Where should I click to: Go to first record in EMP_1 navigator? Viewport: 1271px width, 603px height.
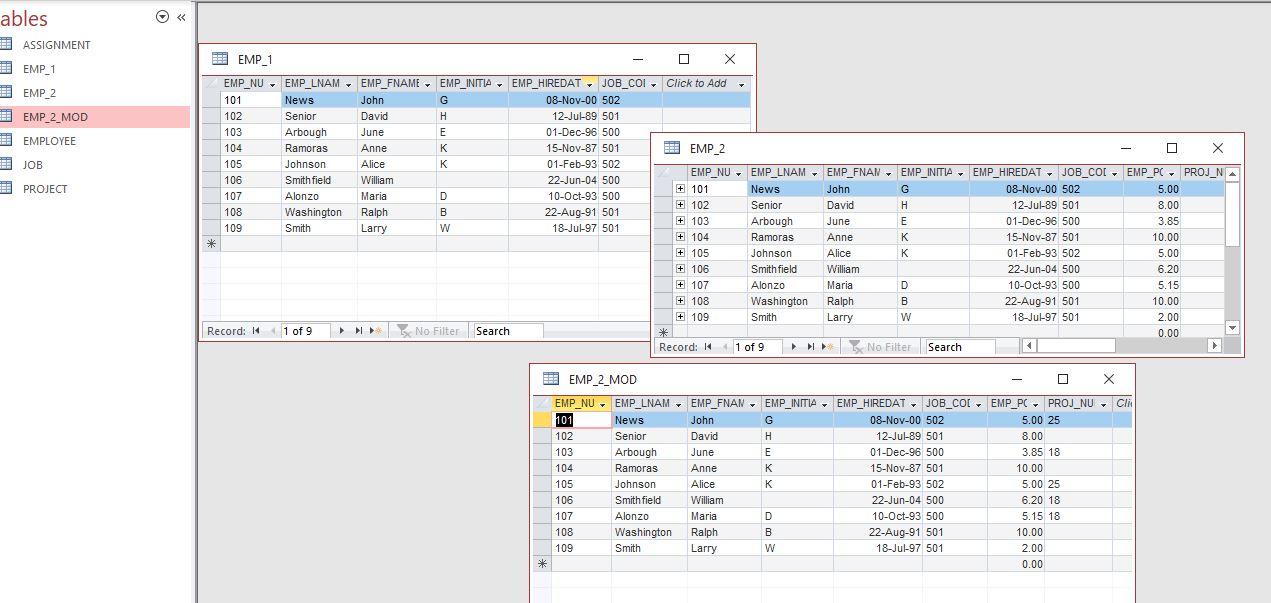[256, 331]
